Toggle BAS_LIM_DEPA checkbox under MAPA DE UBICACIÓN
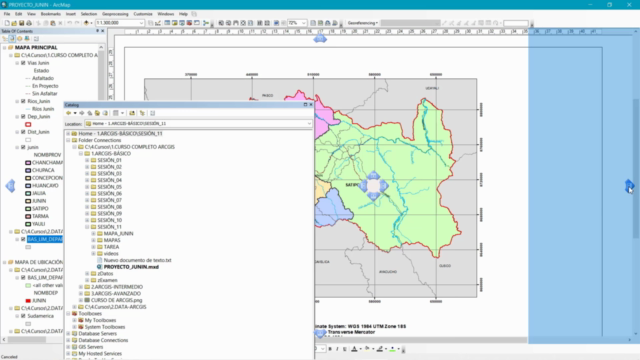640x360 pixels. click(23, 278)
